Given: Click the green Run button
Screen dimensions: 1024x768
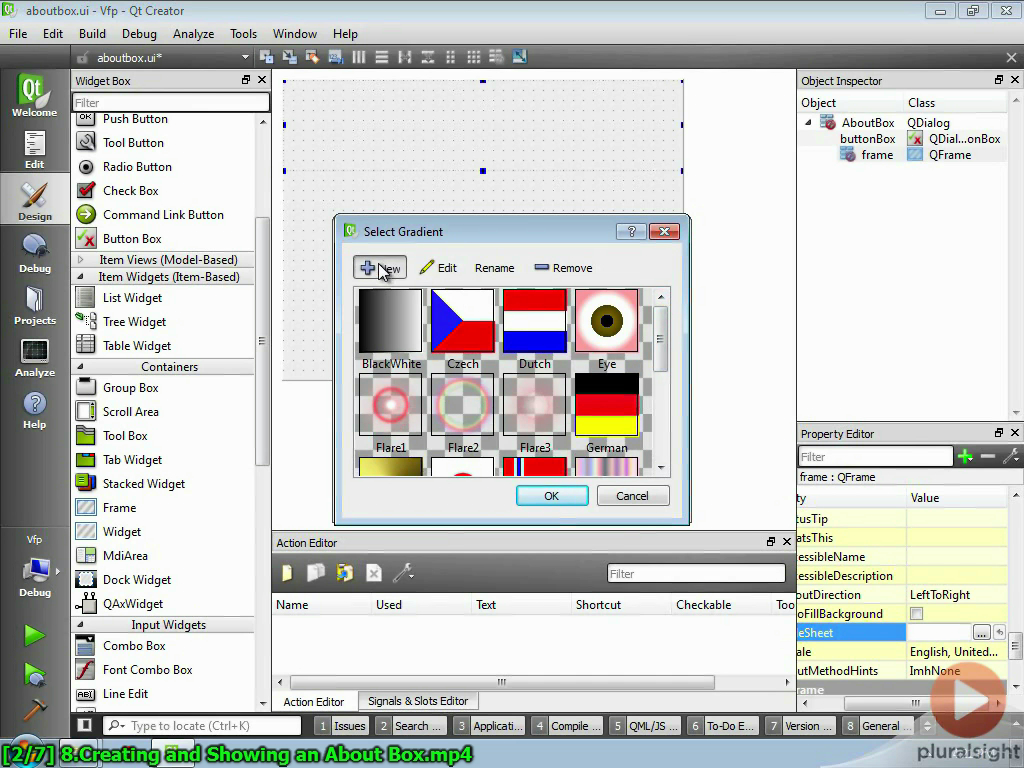Looking at the screenshot, I should click(x=34, y=635).
